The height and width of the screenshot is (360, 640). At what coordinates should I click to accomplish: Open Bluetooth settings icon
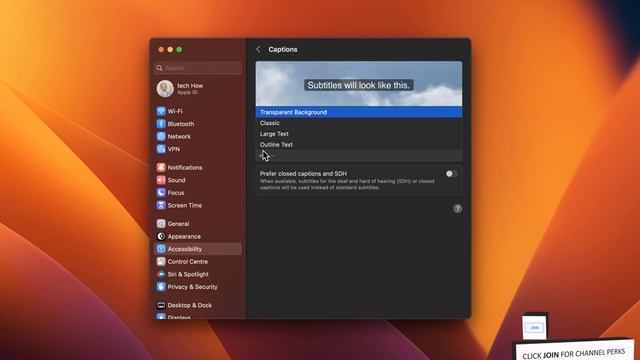161,124
